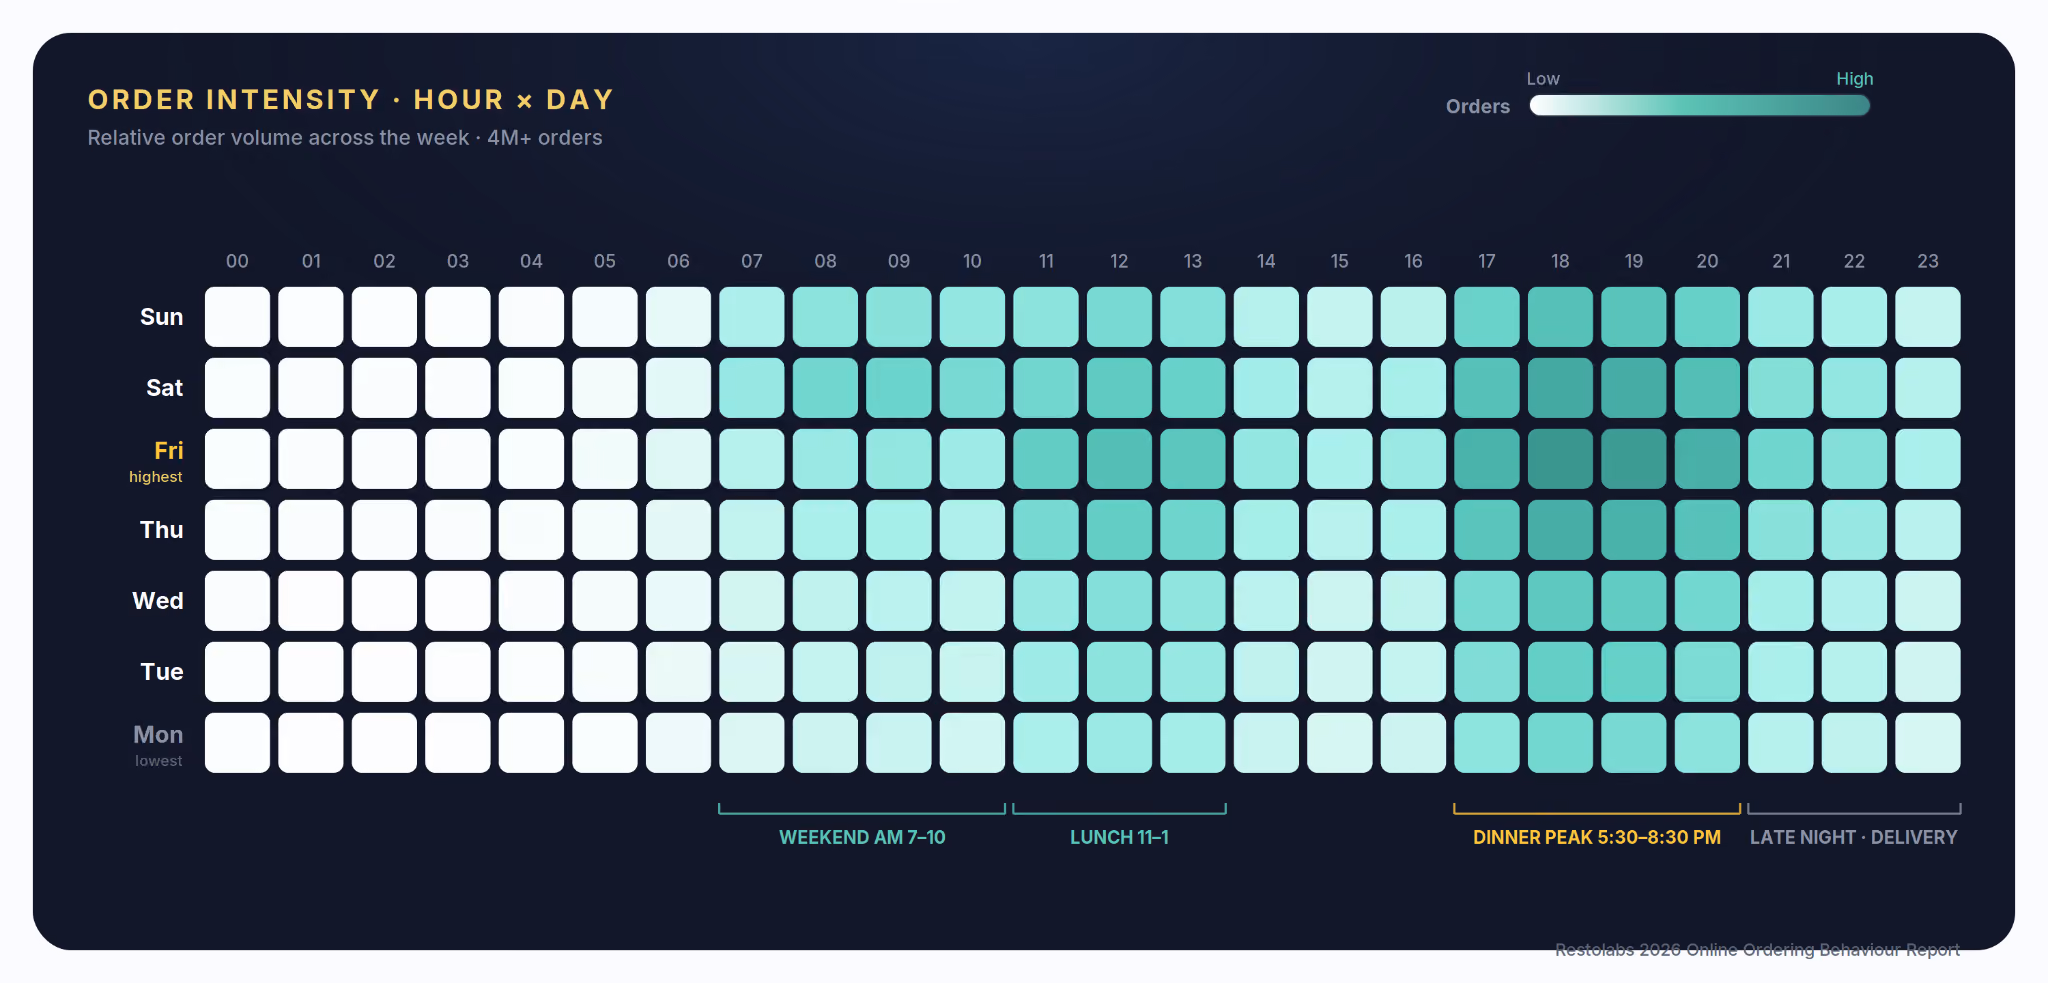The image size is (2048, 983).
Task: Click the Fri row label
Action: point(168,451)
